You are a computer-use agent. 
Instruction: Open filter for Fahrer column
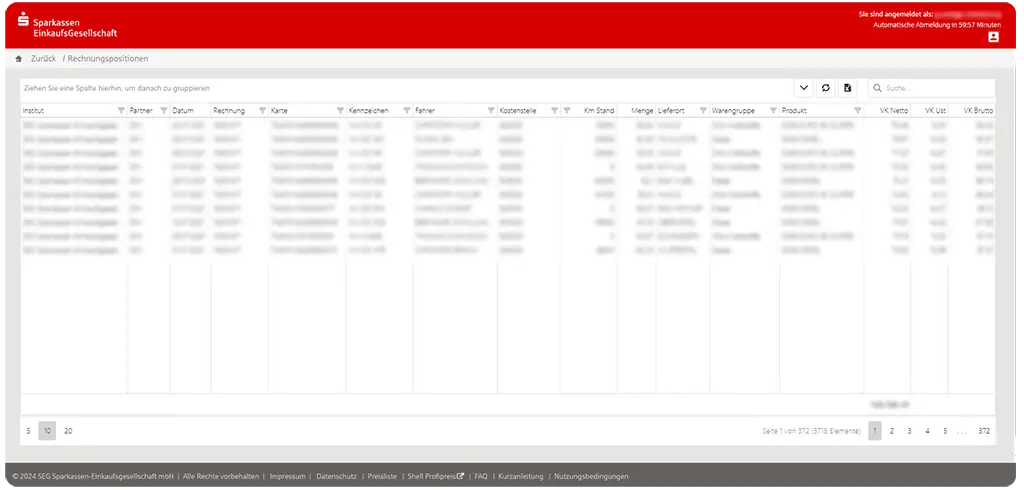tap(491, 110)
